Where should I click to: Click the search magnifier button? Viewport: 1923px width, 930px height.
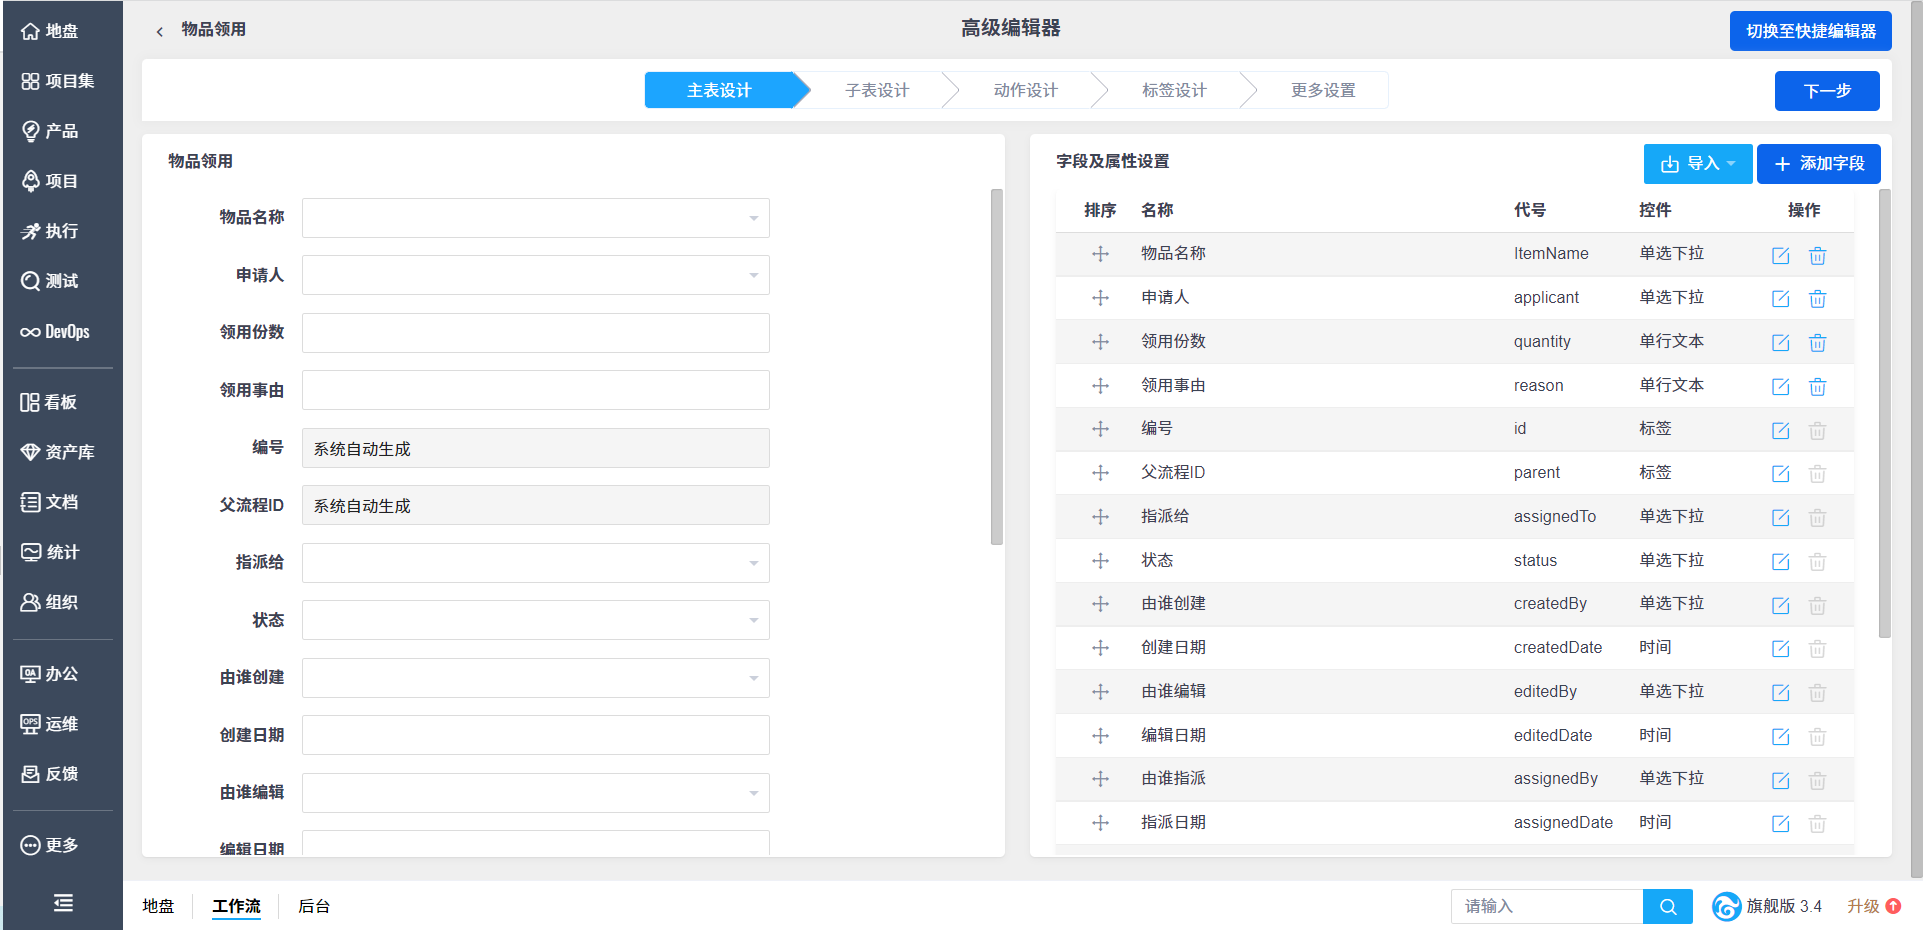pos(1667,906)
